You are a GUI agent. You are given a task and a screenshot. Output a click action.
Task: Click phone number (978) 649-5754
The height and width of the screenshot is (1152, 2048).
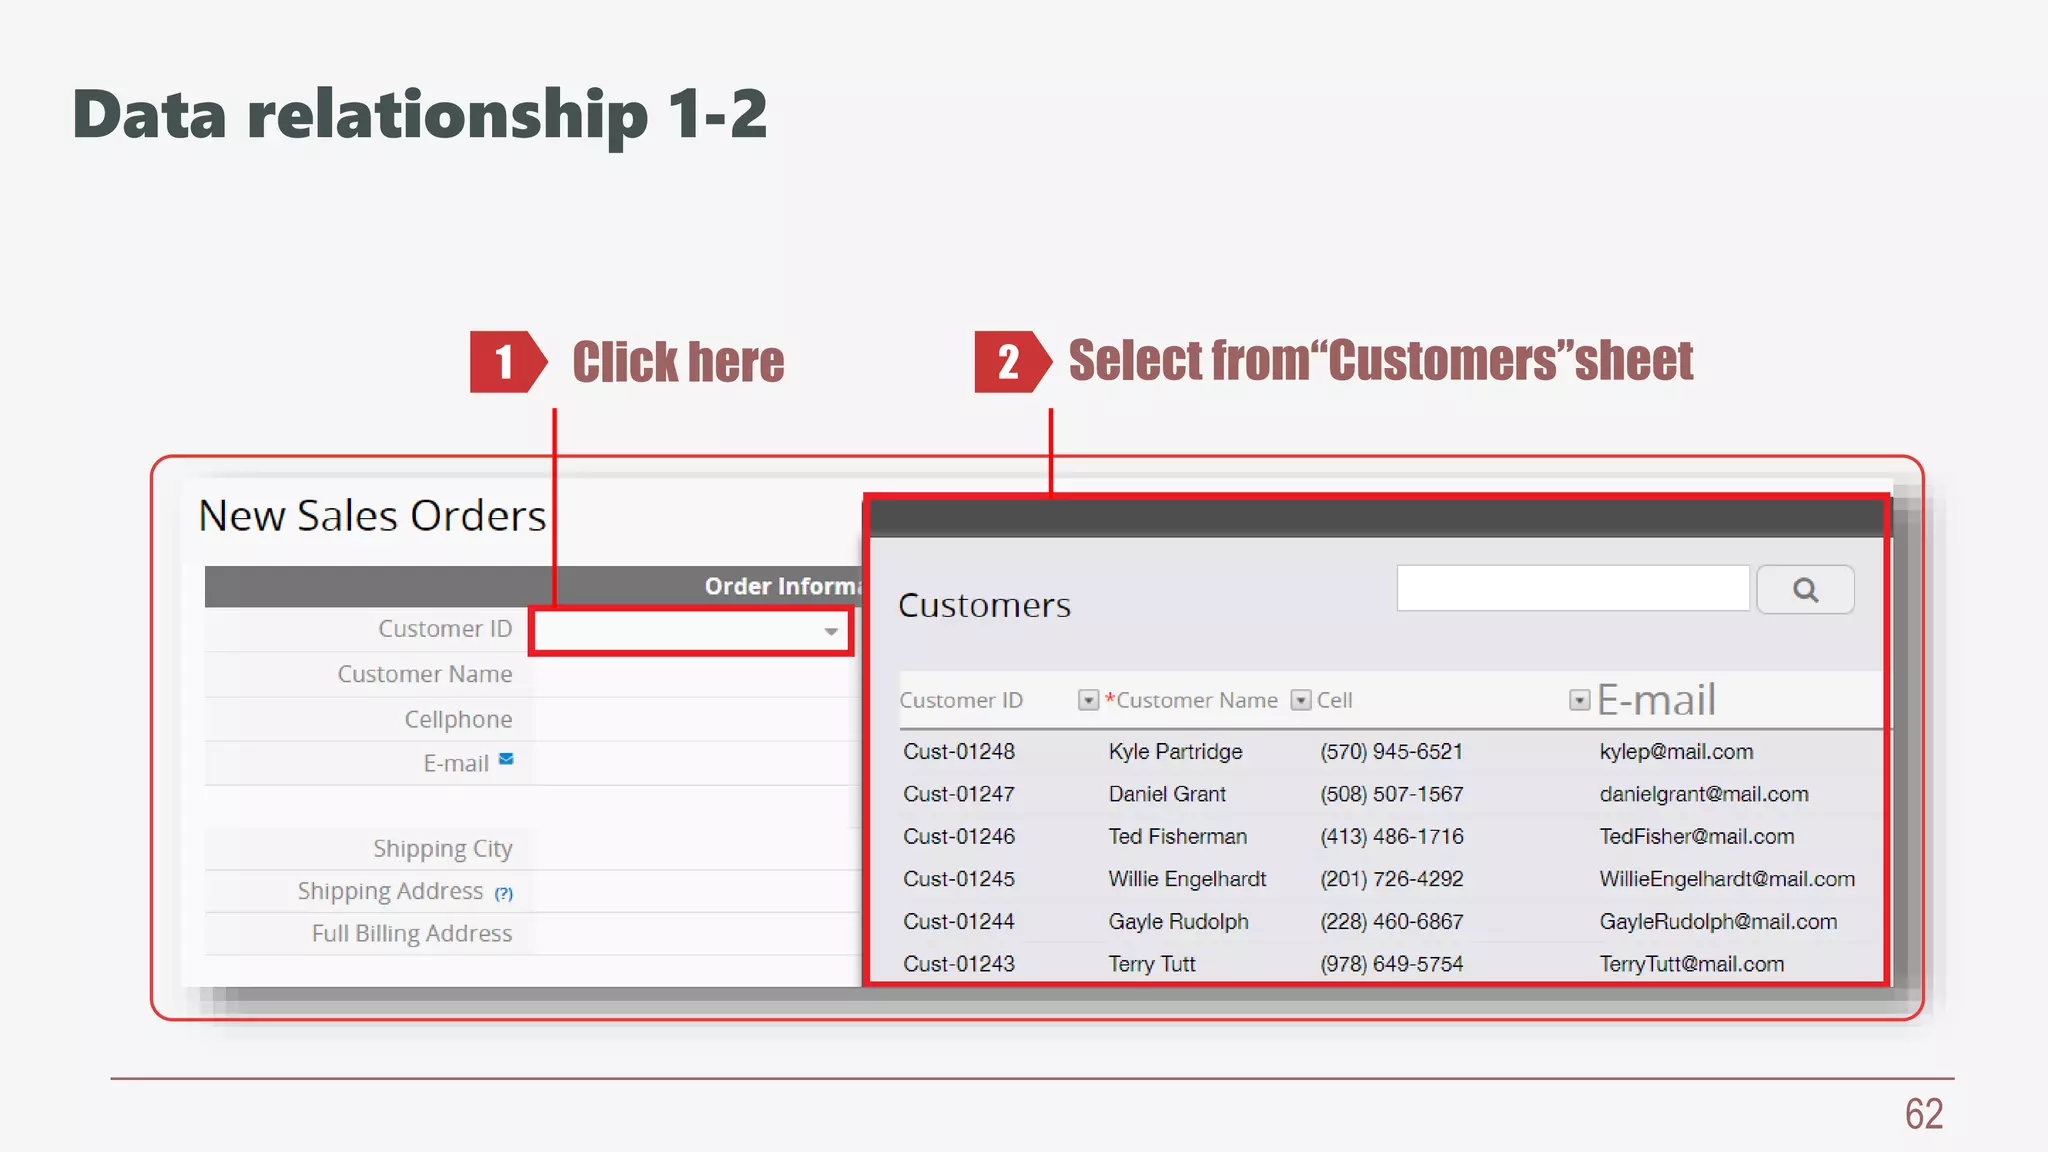(x=1391, y=964)
